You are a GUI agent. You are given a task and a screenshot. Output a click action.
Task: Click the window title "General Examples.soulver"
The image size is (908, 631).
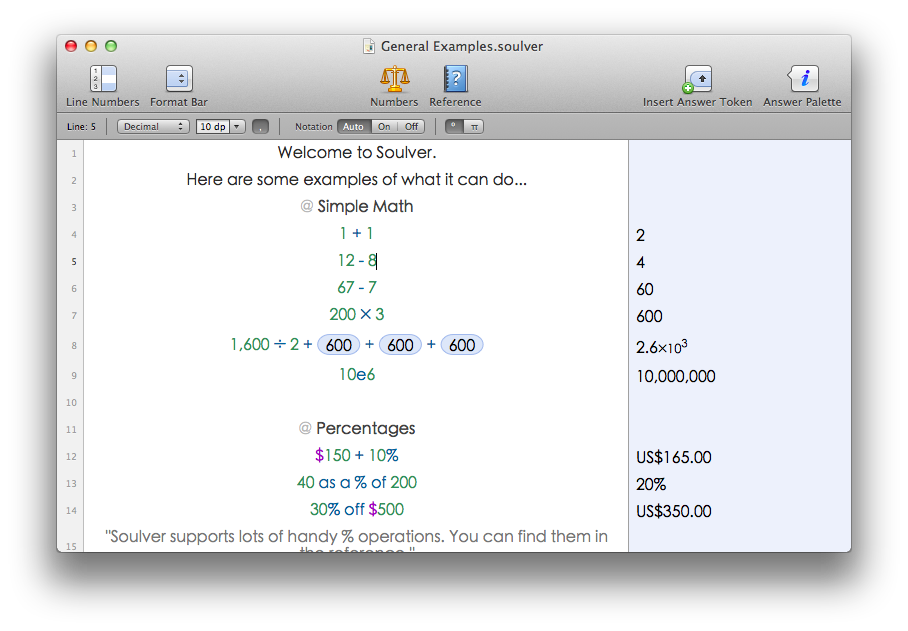point(462,46)
